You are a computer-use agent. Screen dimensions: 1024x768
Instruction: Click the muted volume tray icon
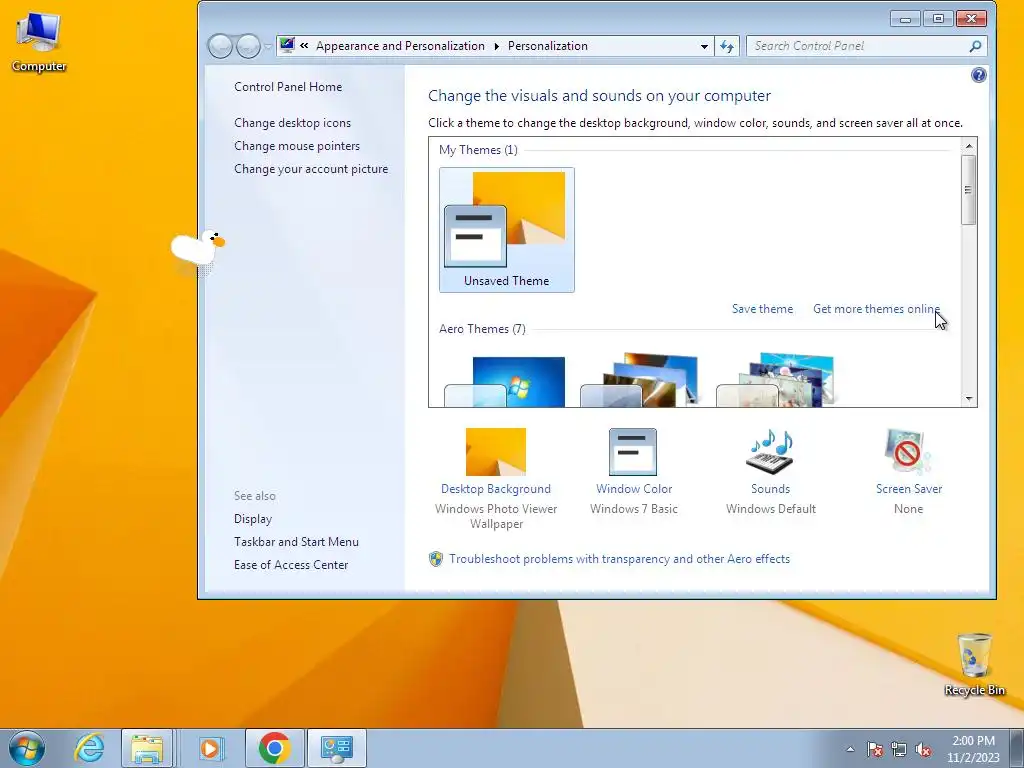pos(923,749)
